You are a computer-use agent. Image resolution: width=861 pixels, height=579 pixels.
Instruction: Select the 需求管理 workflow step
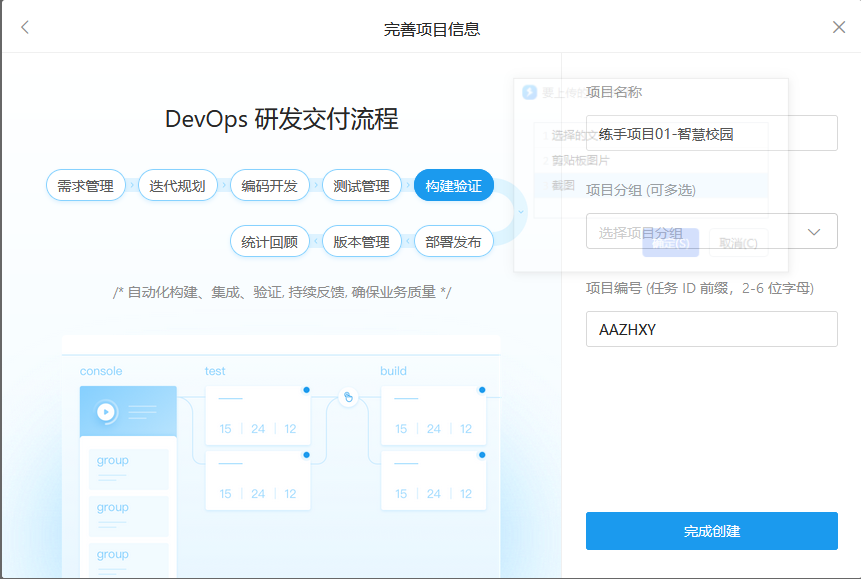(x=85, y=186)
